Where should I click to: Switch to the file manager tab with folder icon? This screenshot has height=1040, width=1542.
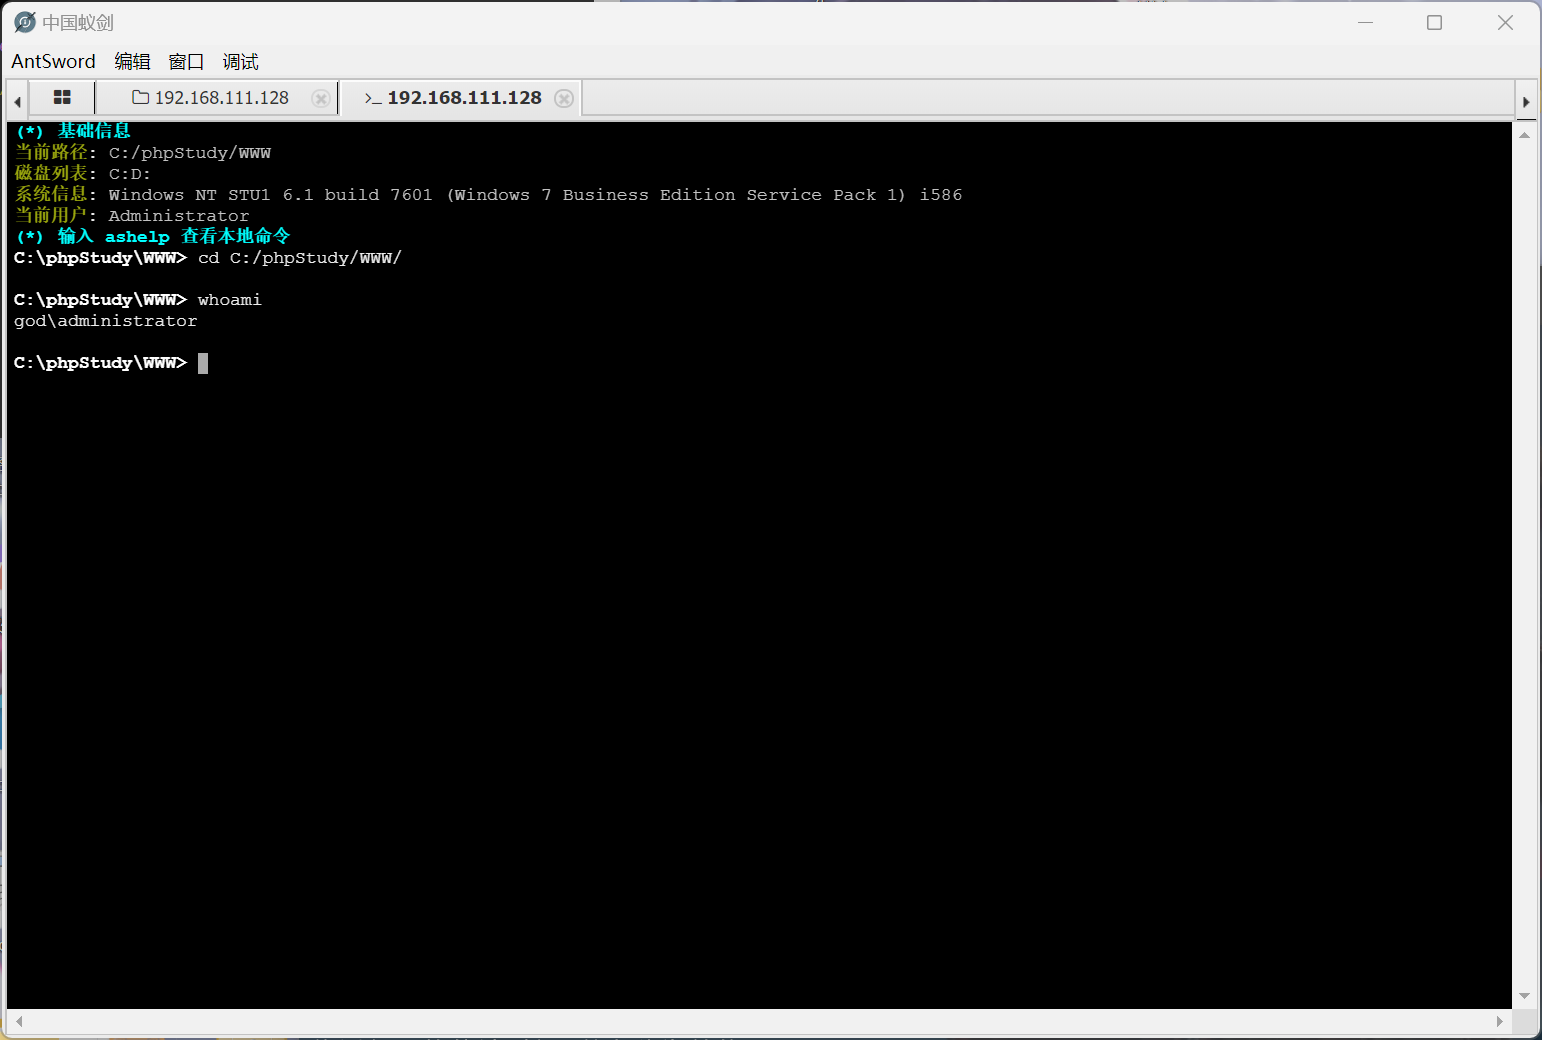point(211,98)
